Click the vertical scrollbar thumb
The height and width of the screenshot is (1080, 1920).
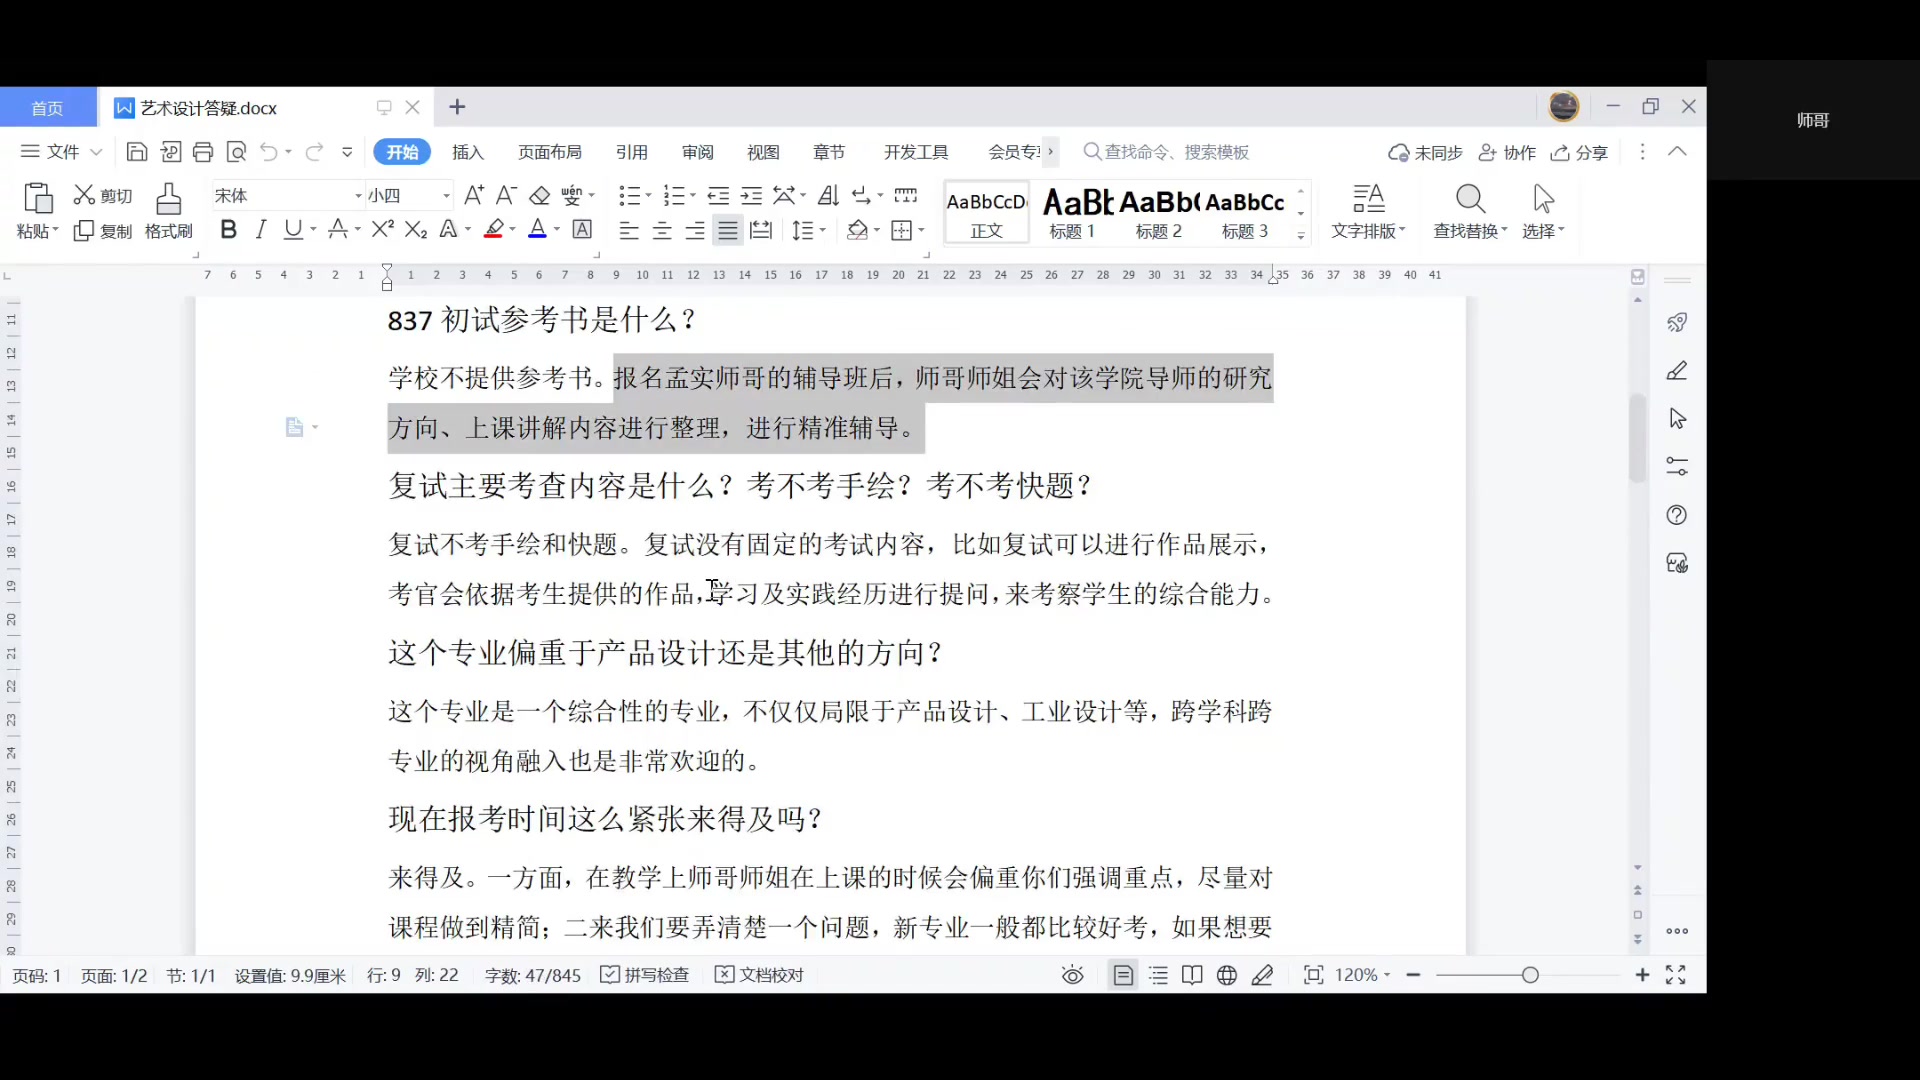(1637, 438)
